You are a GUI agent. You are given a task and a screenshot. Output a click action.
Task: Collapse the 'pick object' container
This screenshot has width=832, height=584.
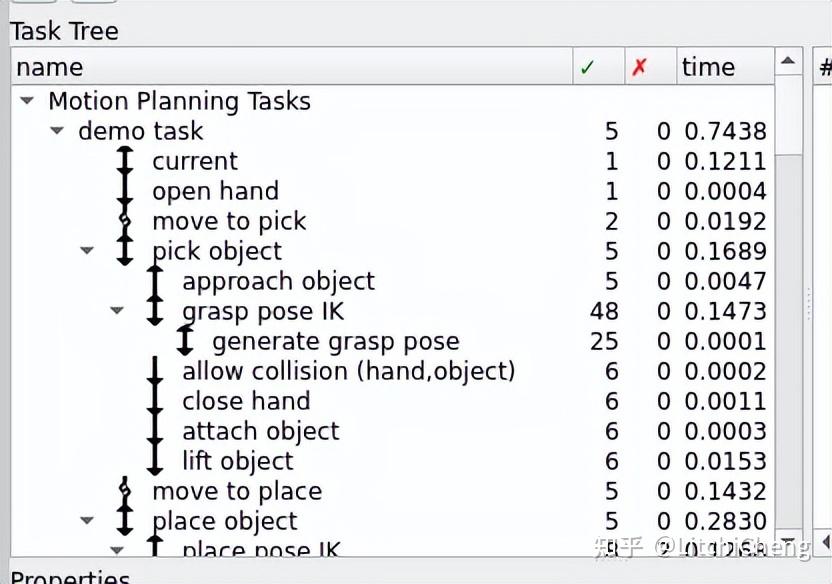(88, 251)
